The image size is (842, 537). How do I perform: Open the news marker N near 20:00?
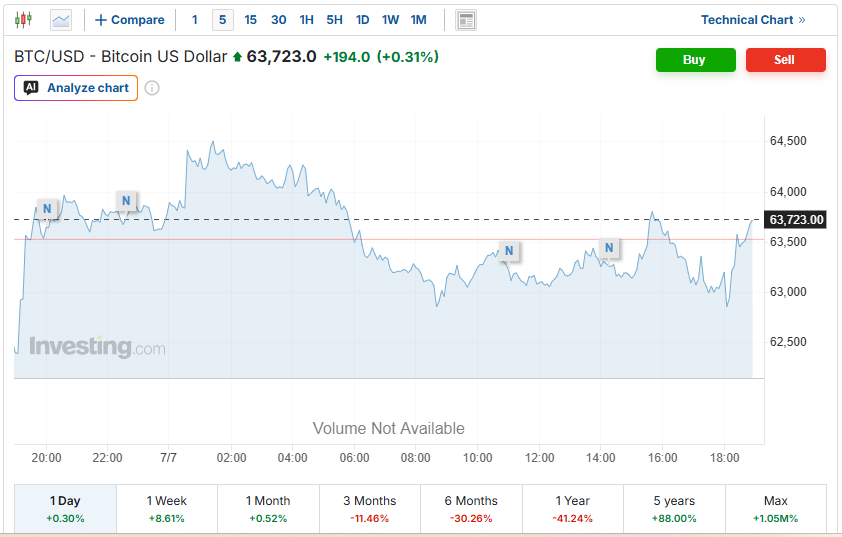pos(47,209)
